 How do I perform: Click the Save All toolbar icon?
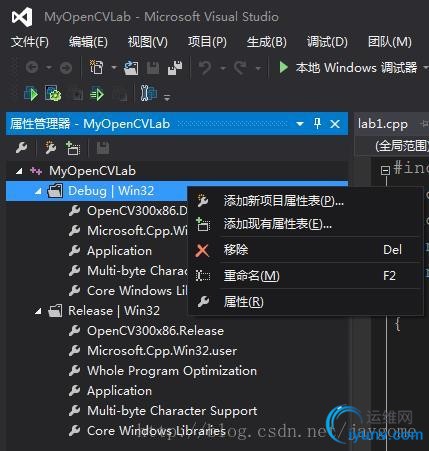[x=175, y=68]
